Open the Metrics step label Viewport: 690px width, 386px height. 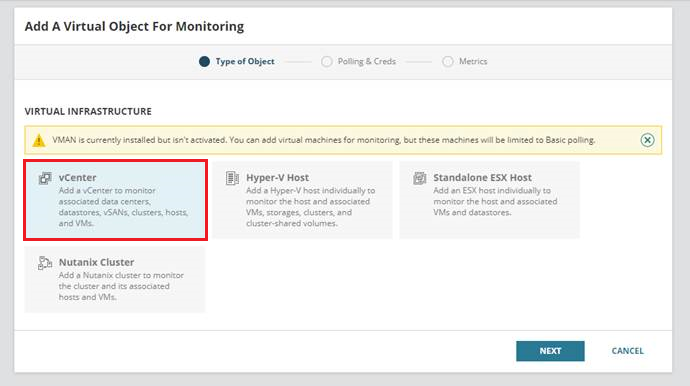(x=473, y=62)
